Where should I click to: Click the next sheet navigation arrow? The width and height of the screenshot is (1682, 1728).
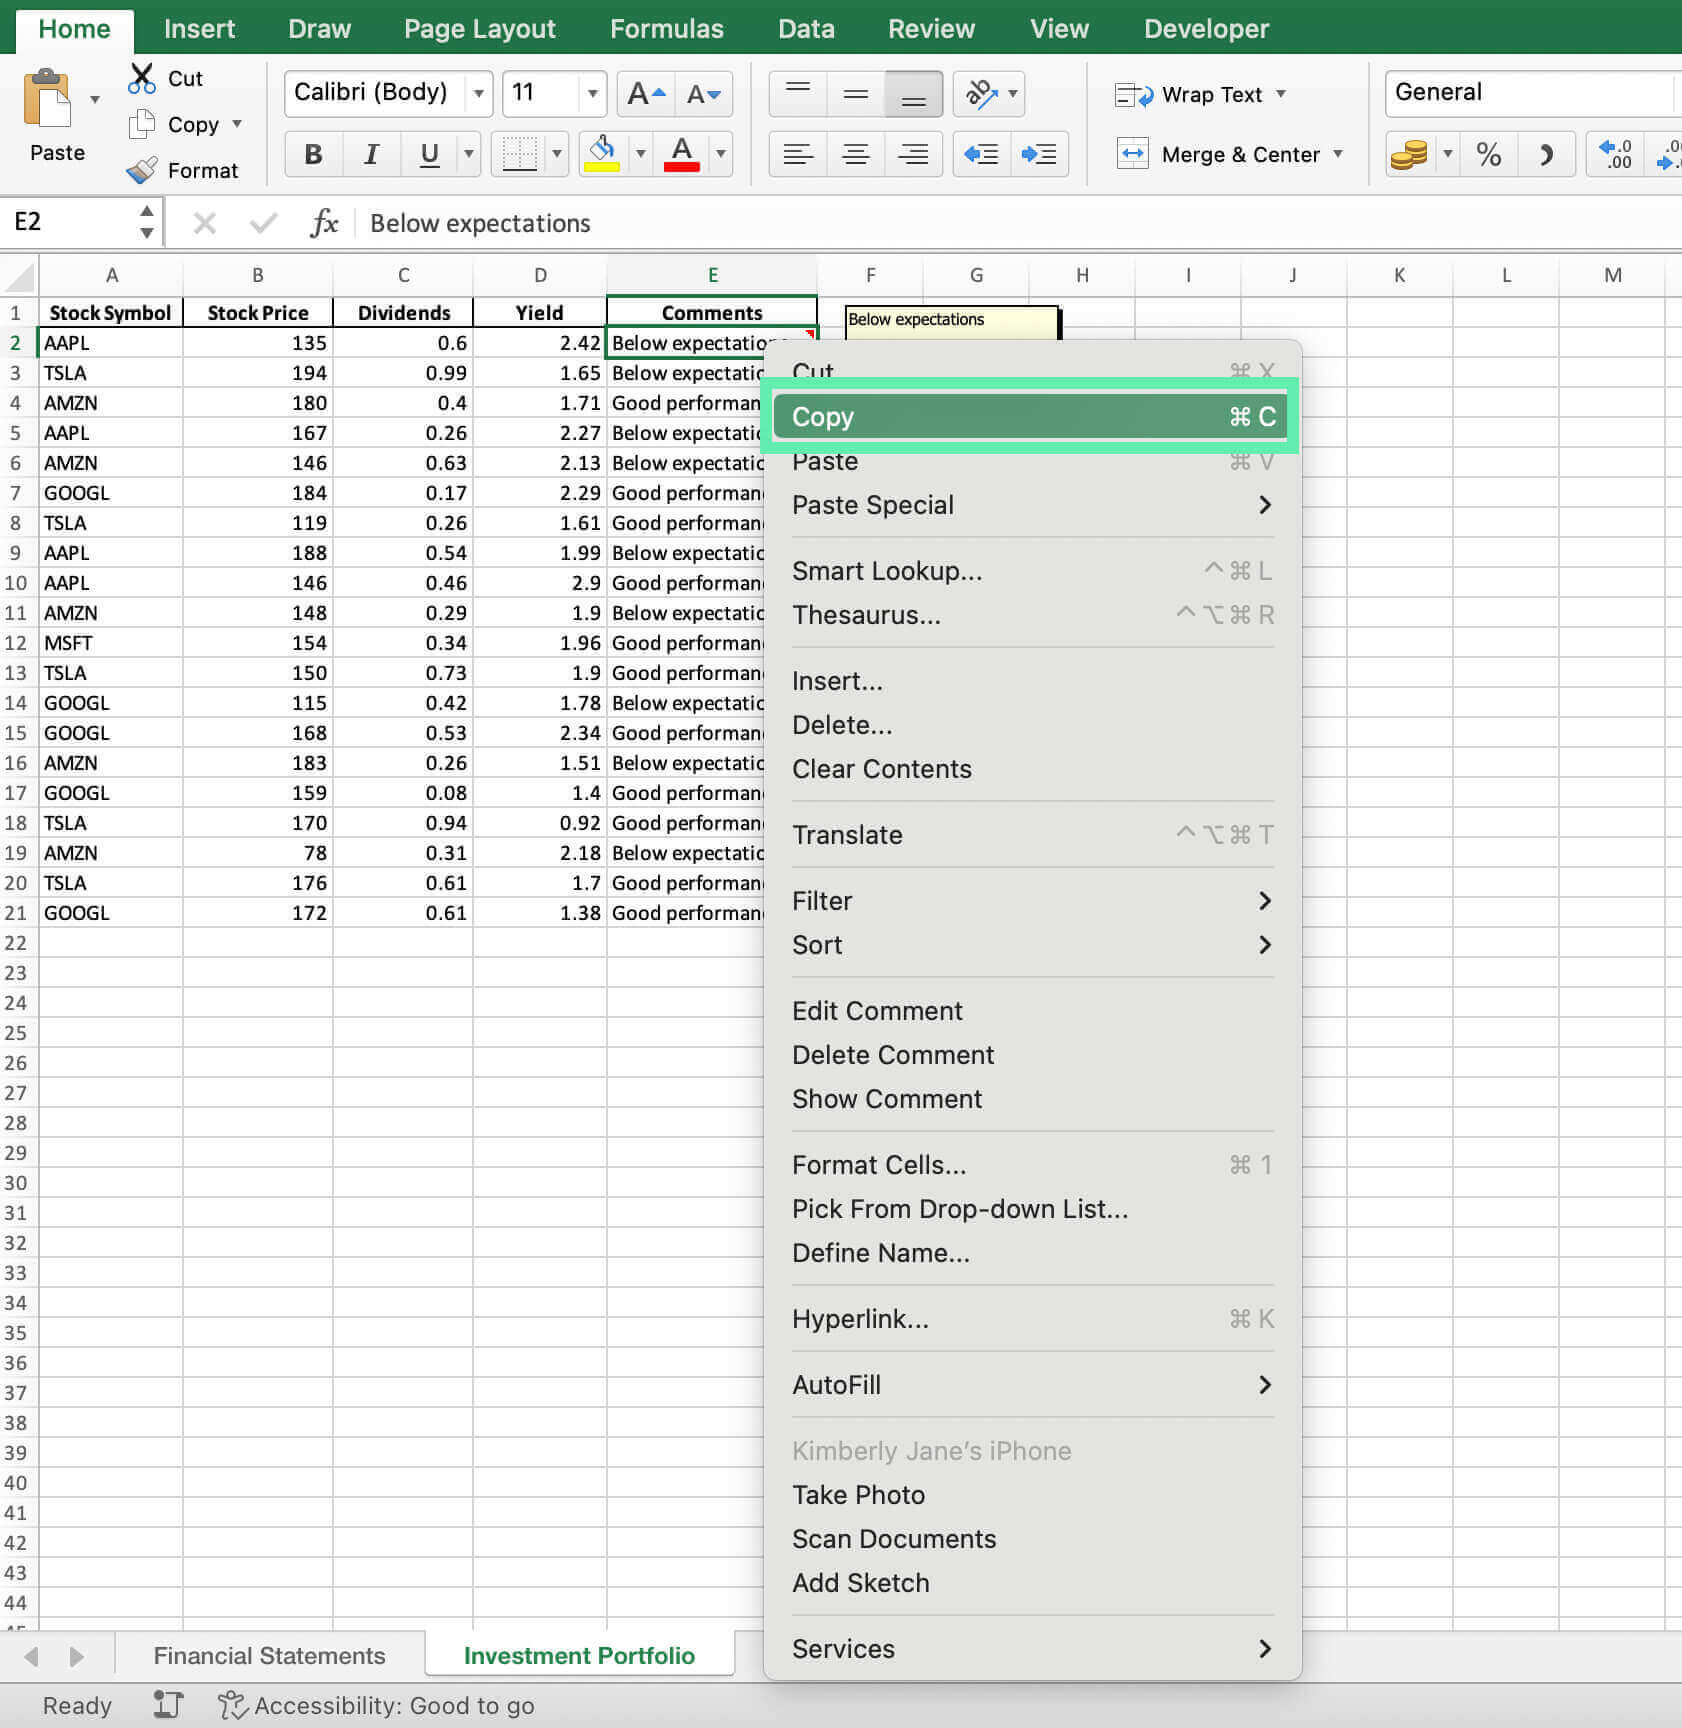[x=76, y=1656]
